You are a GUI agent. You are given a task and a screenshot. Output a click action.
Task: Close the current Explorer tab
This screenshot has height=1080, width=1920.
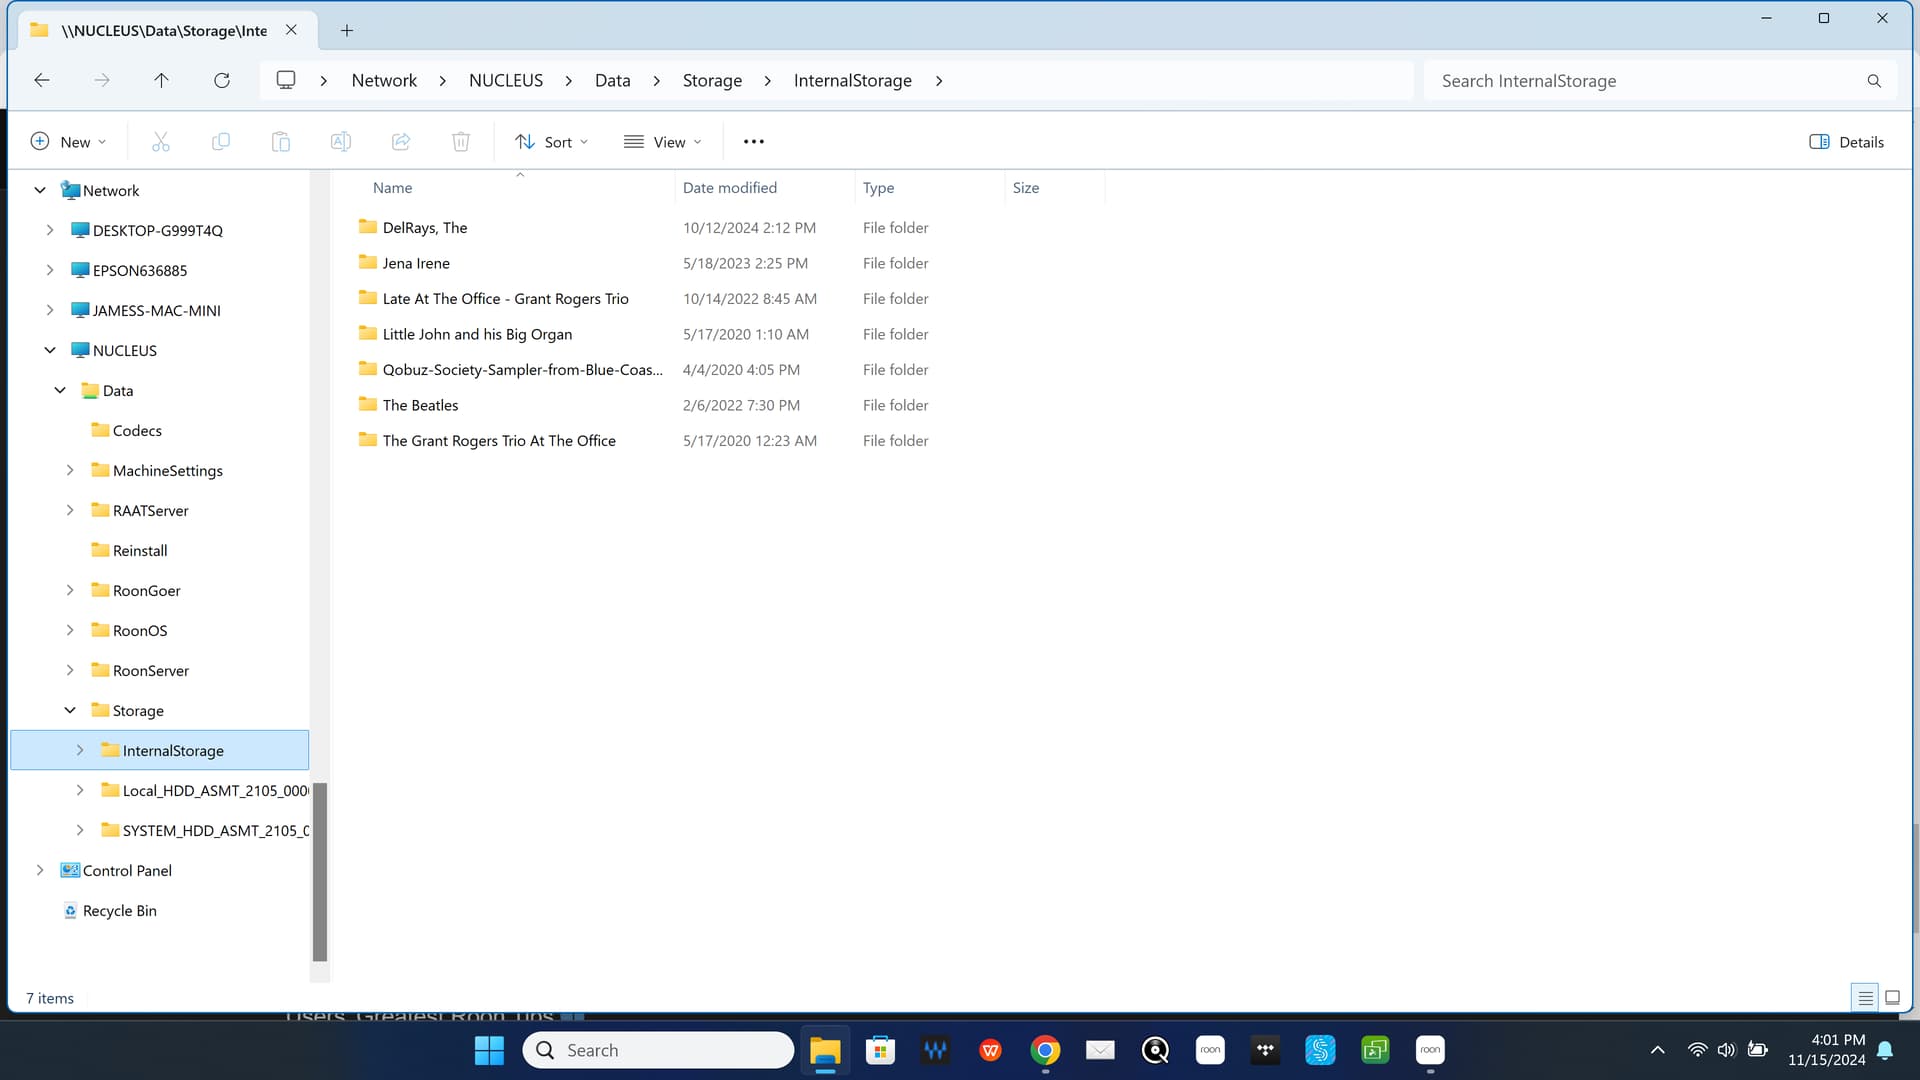pyautogui.click(x=291, y=30)
